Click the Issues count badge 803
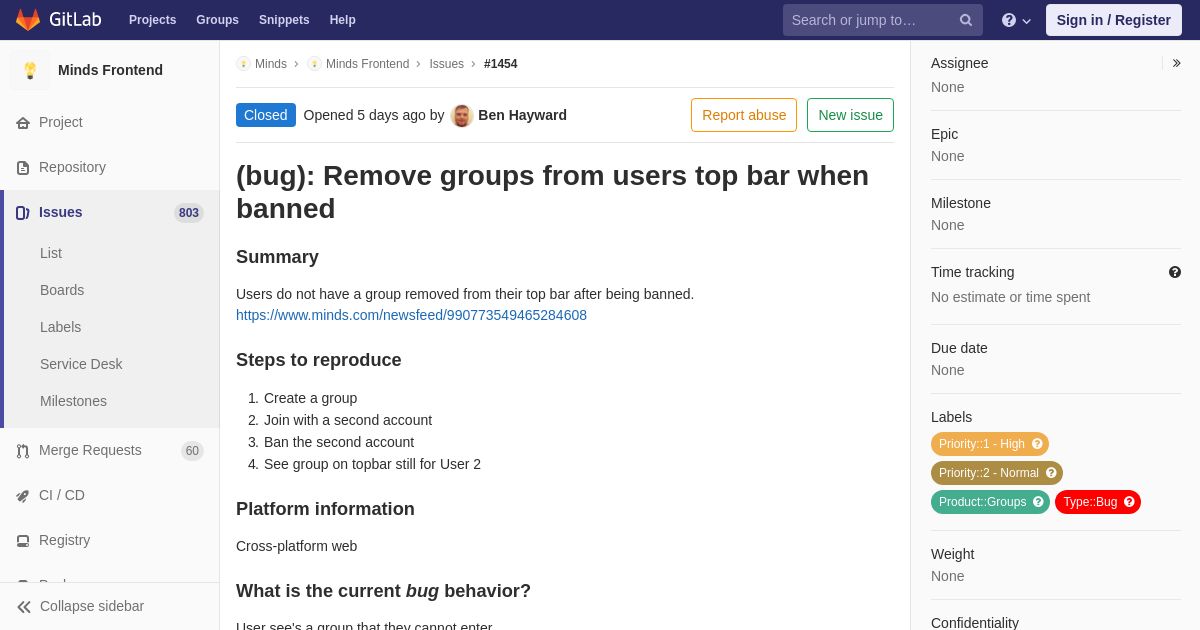This screenshot has width=1200, height=630. [x=189, y=213]
